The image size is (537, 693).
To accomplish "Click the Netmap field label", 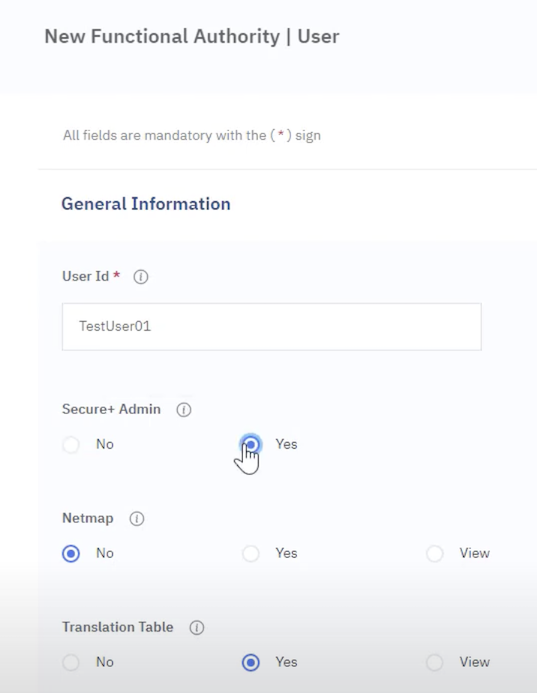I will click(x=88, y=518).
